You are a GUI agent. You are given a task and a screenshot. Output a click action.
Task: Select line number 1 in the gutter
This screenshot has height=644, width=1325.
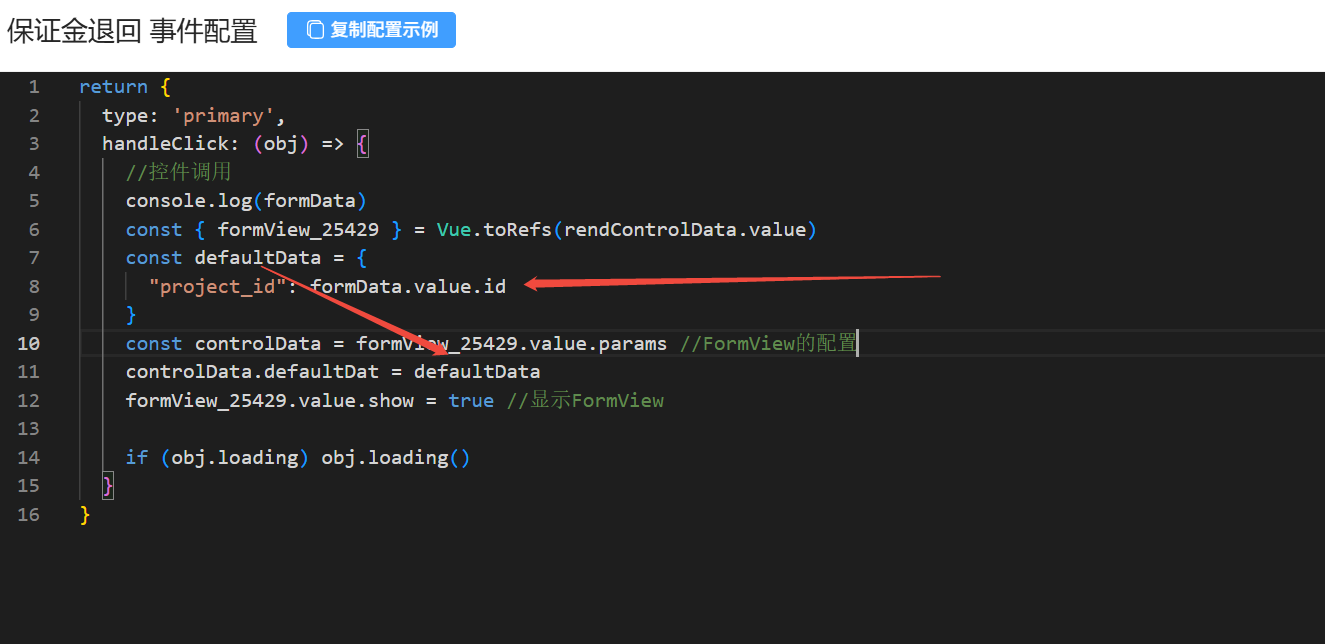pyautogui.click(x=34, y=87)
